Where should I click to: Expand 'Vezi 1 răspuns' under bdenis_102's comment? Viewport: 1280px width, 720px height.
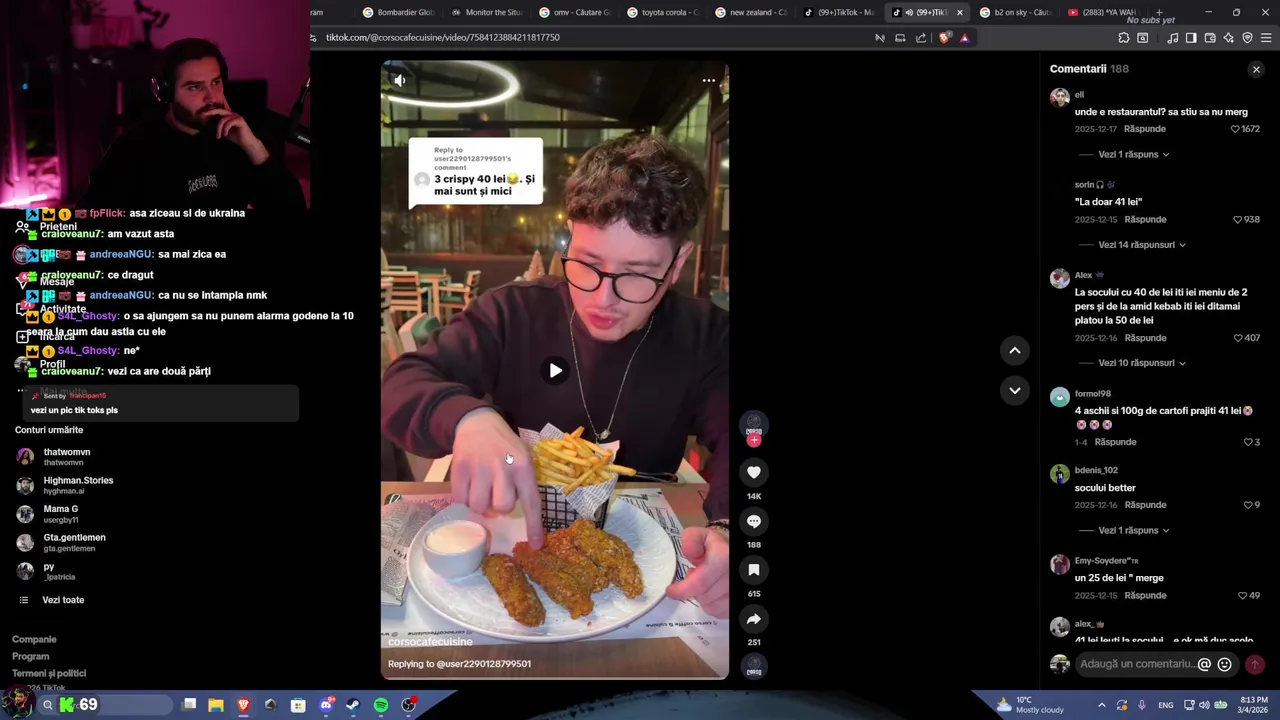click(1134, 530)
